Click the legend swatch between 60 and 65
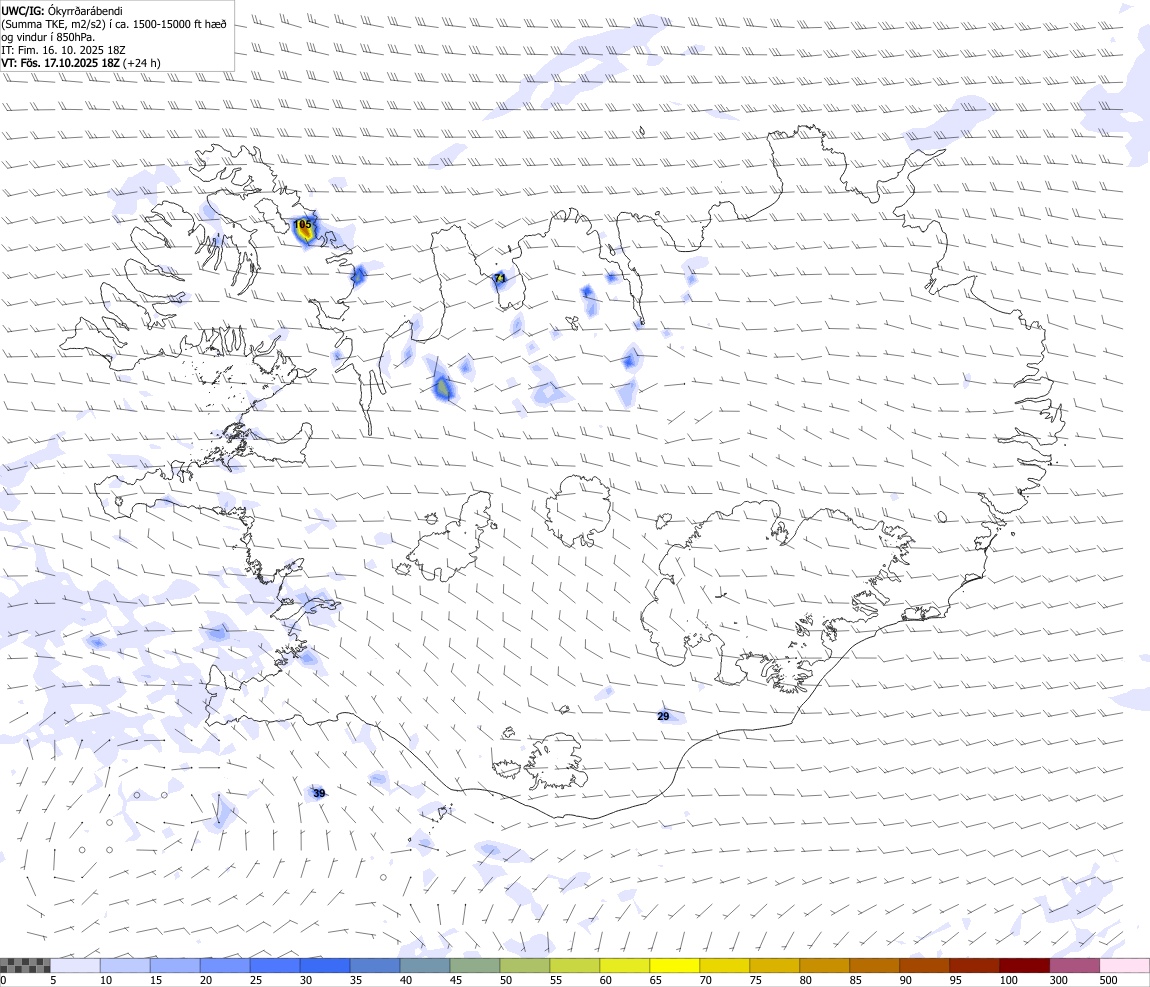 point(625,965)
